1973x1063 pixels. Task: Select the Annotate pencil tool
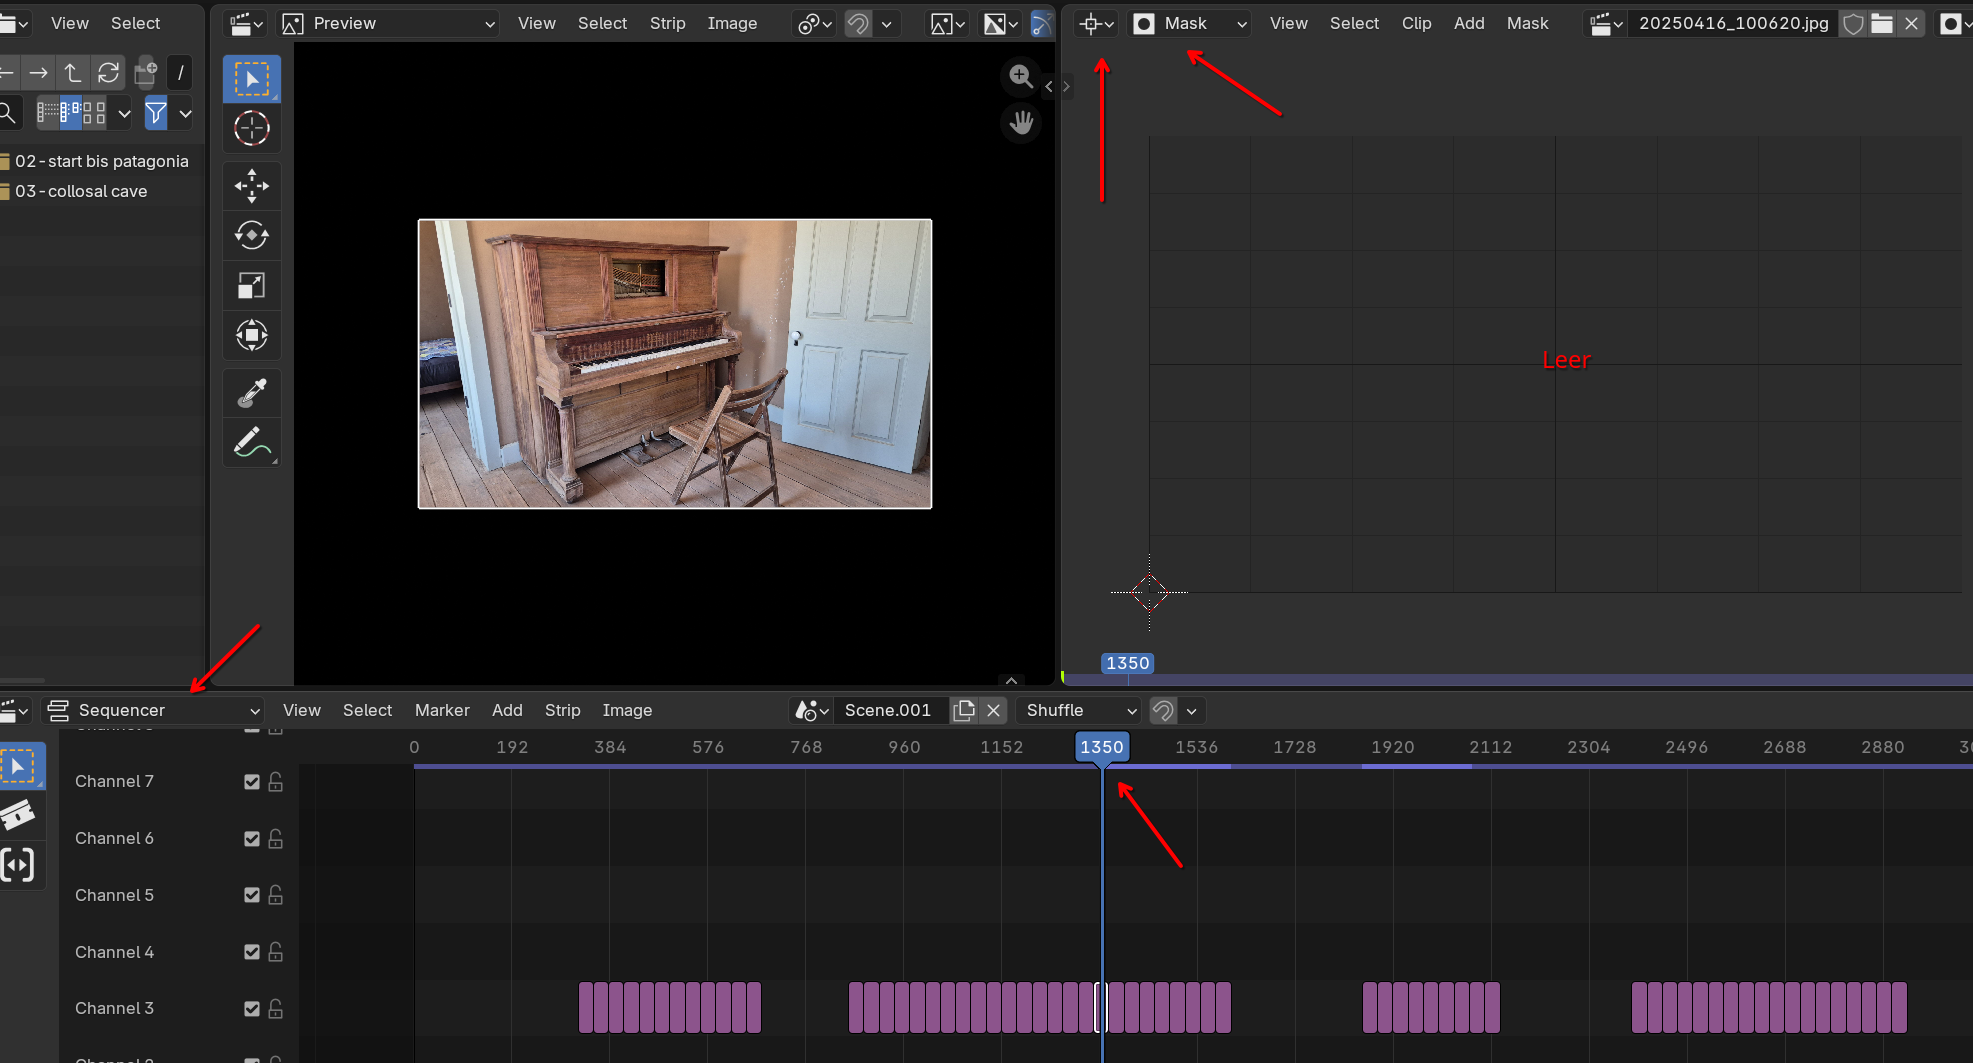tap(251, 443)
